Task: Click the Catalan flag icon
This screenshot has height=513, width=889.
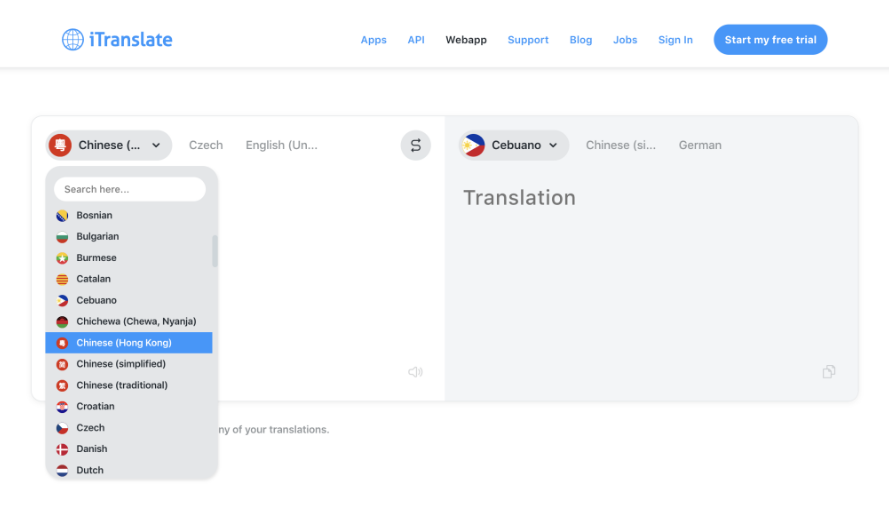Action: point(62,279)
